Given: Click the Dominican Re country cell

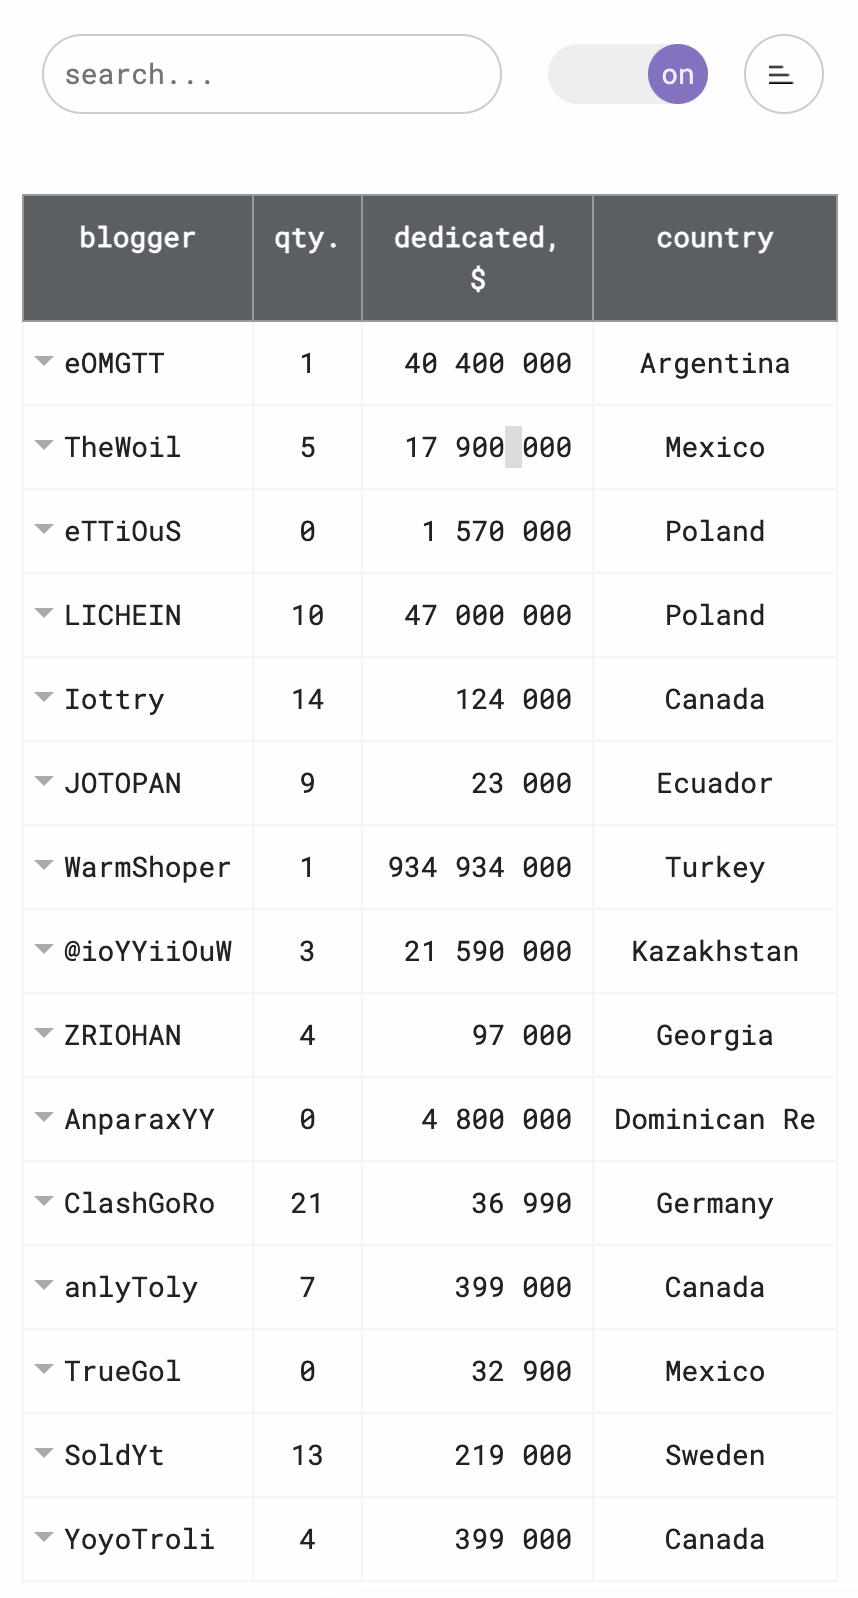Looking at the screenshot, I should tap(715, 1119).
